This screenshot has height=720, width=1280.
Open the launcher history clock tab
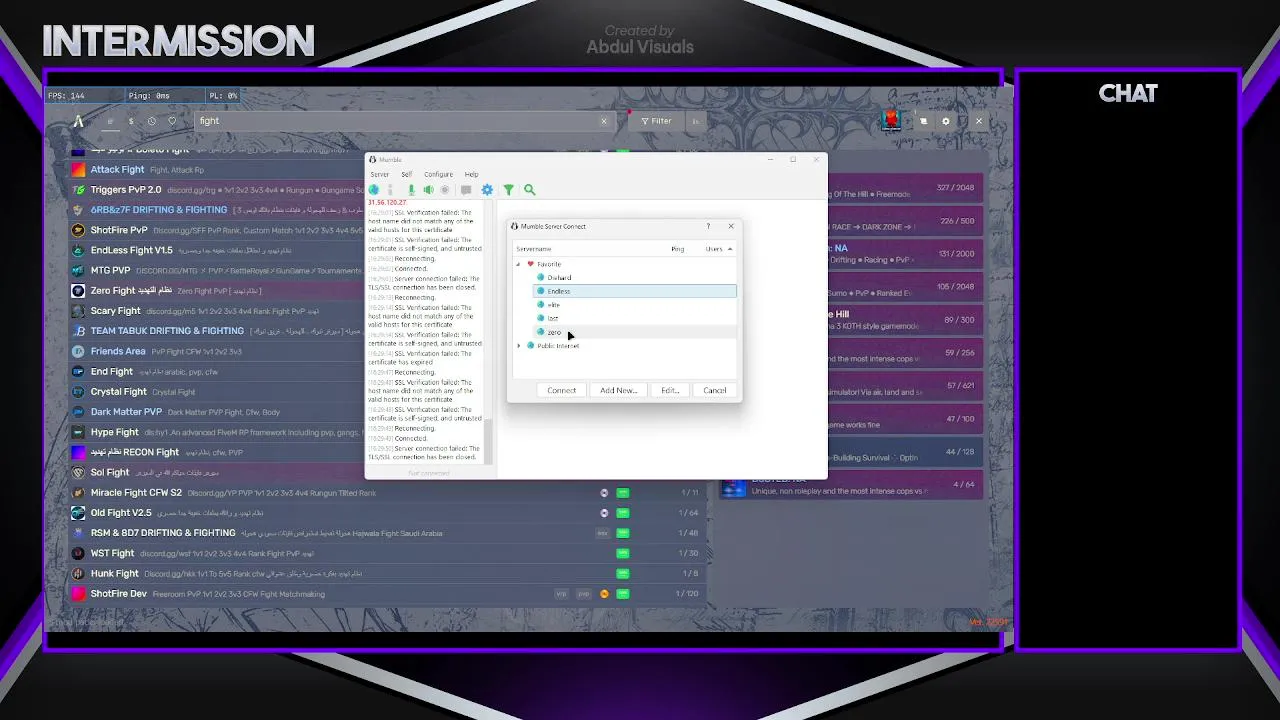click(x=152, y=121)
